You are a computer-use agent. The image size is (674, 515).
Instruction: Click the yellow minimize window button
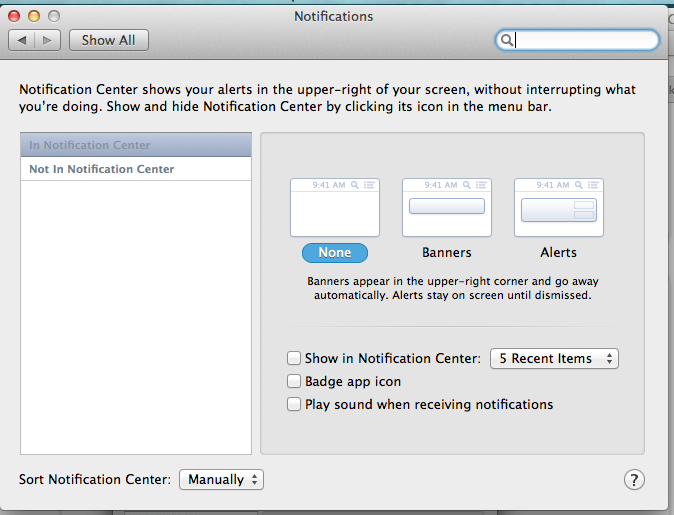click(34, 17)
